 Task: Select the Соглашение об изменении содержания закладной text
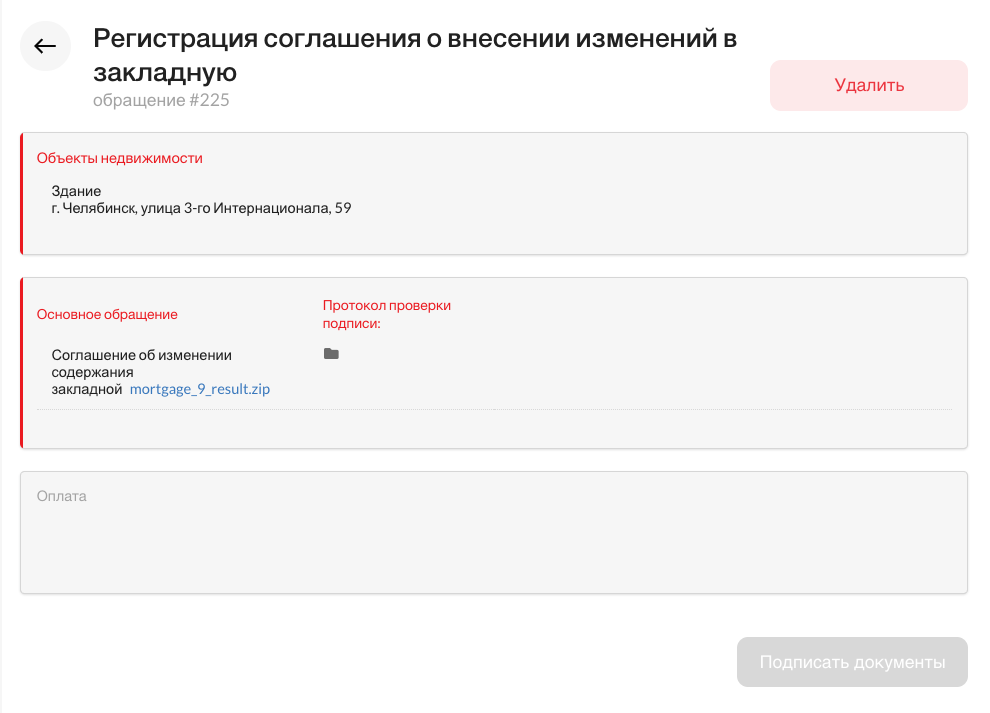[x=141, y=372]
